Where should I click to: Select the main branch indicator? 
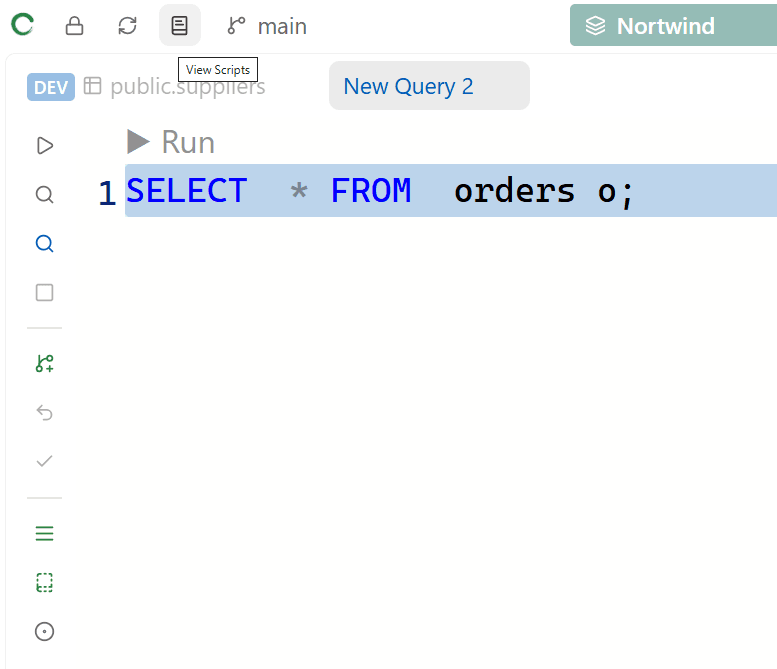click(x=267, y=26)
